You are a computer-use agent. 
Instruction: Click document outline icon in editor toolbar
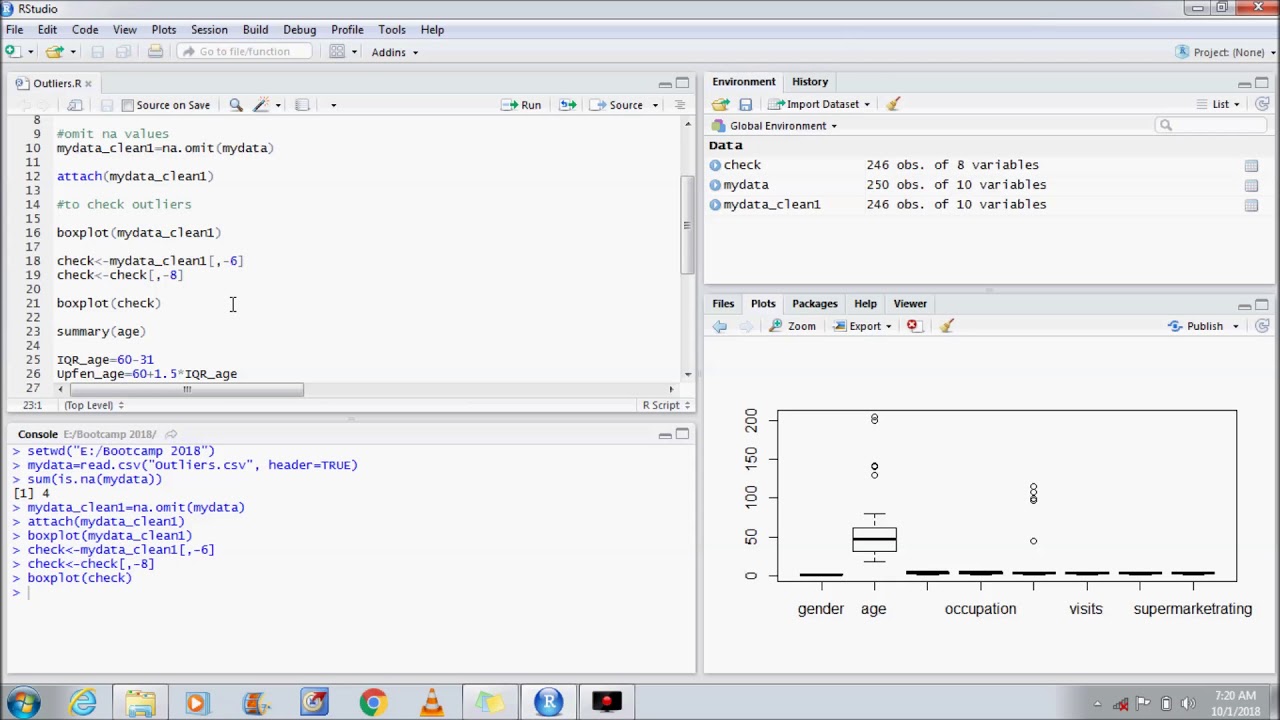tap(680, 105)
